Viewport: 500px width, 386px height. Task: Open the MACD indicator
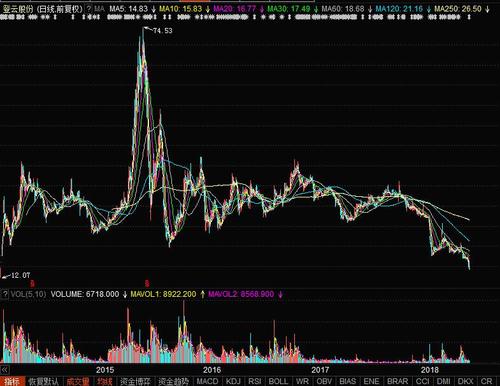pos(207,381)
